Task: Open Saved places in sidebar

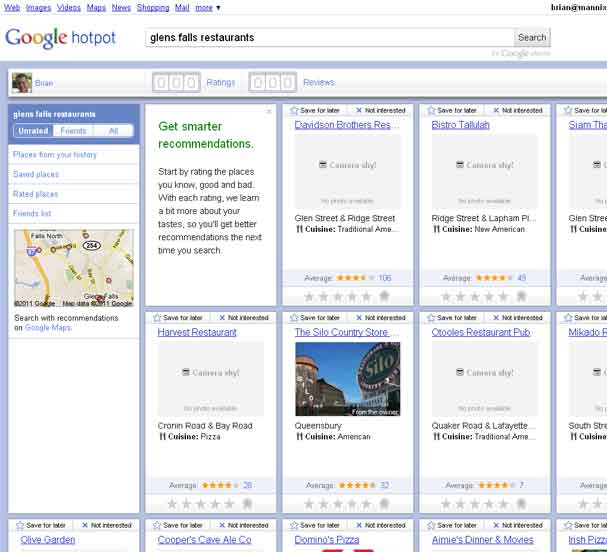Action: (x=36, y=174)
